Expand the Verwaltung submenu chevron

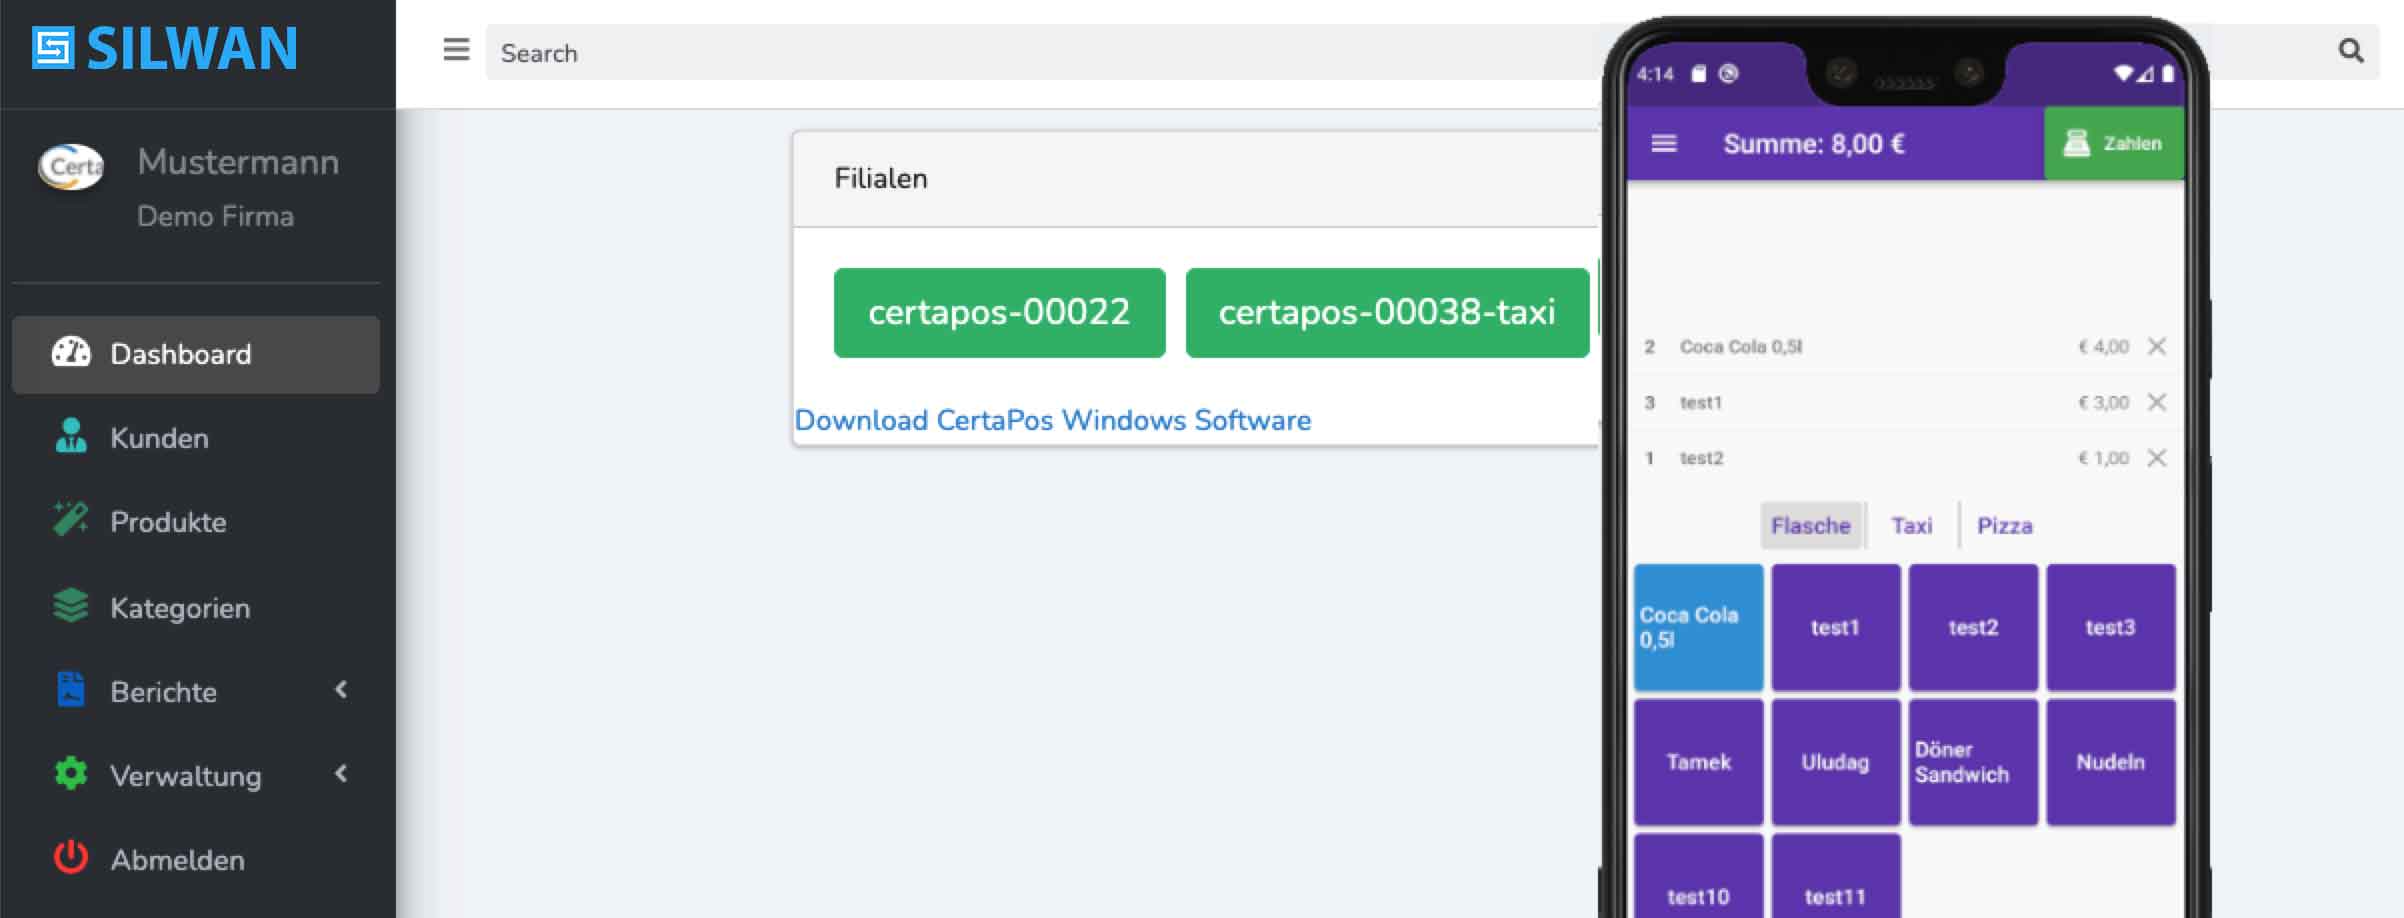[x=342, y=774]
